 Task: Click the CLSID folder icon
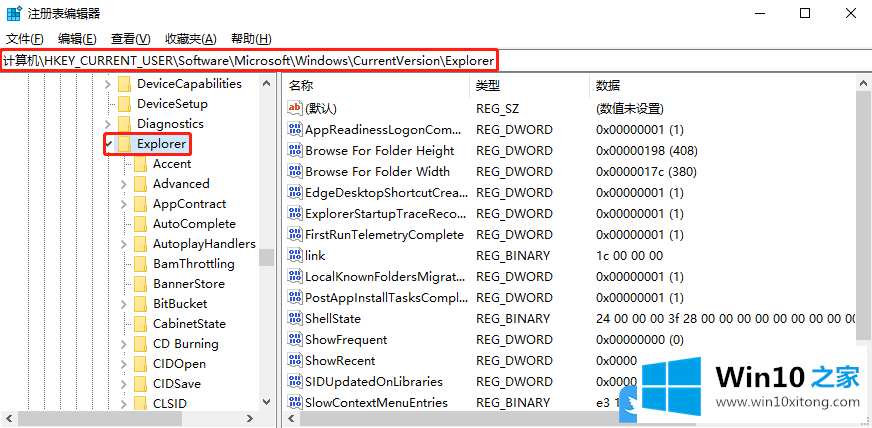(x=141, y=404)
